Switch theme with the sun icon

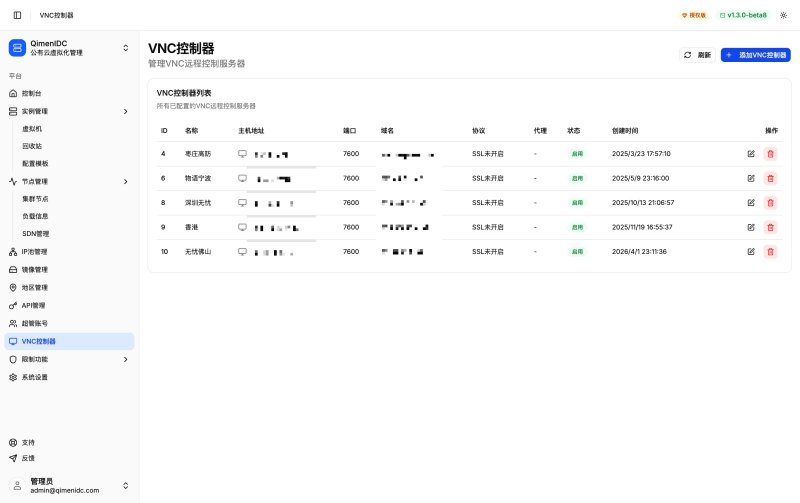pyautogui.click(x=783, y=15)
